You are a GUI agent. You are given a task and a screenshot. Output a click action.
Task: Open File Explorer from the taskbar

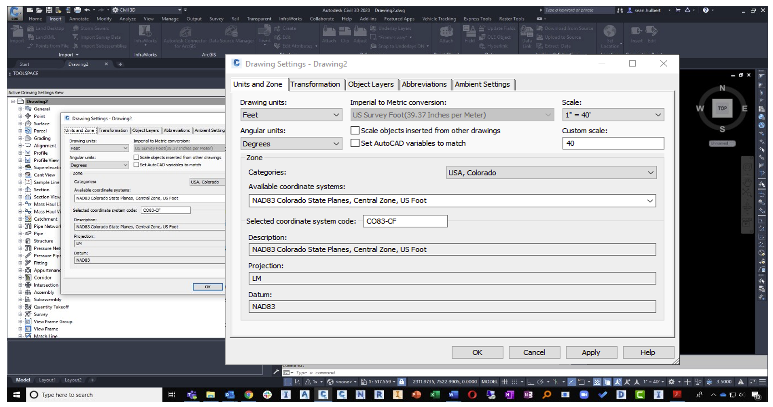(211, 395)
